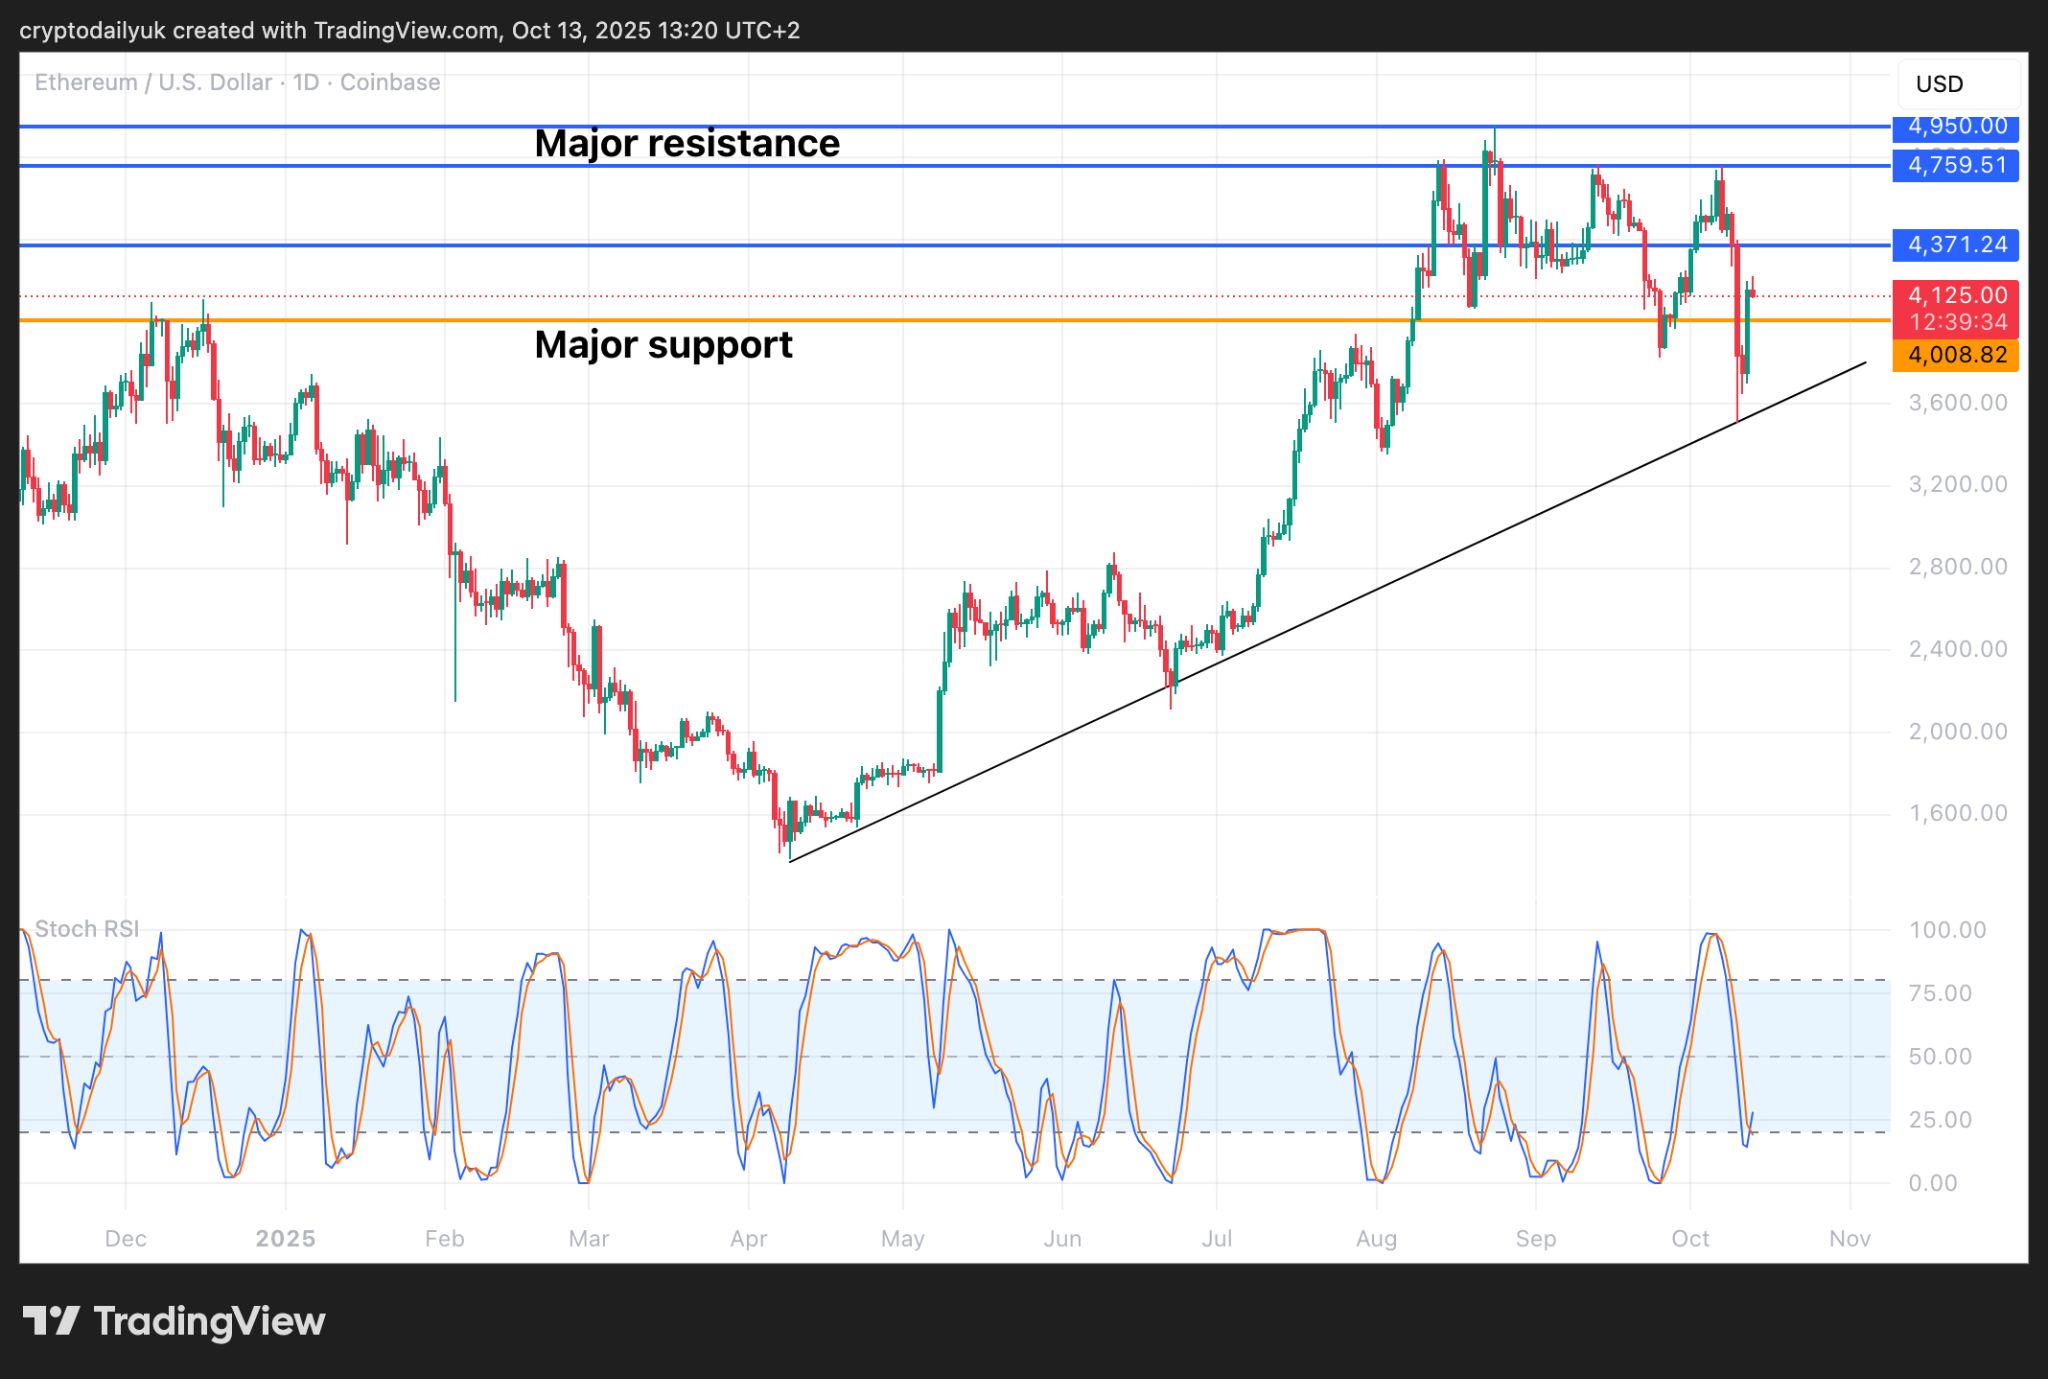This screenshot has height=1379, width=2048.
Task: Select the 4,759.51 resistance price tag
Action: 1955,165
